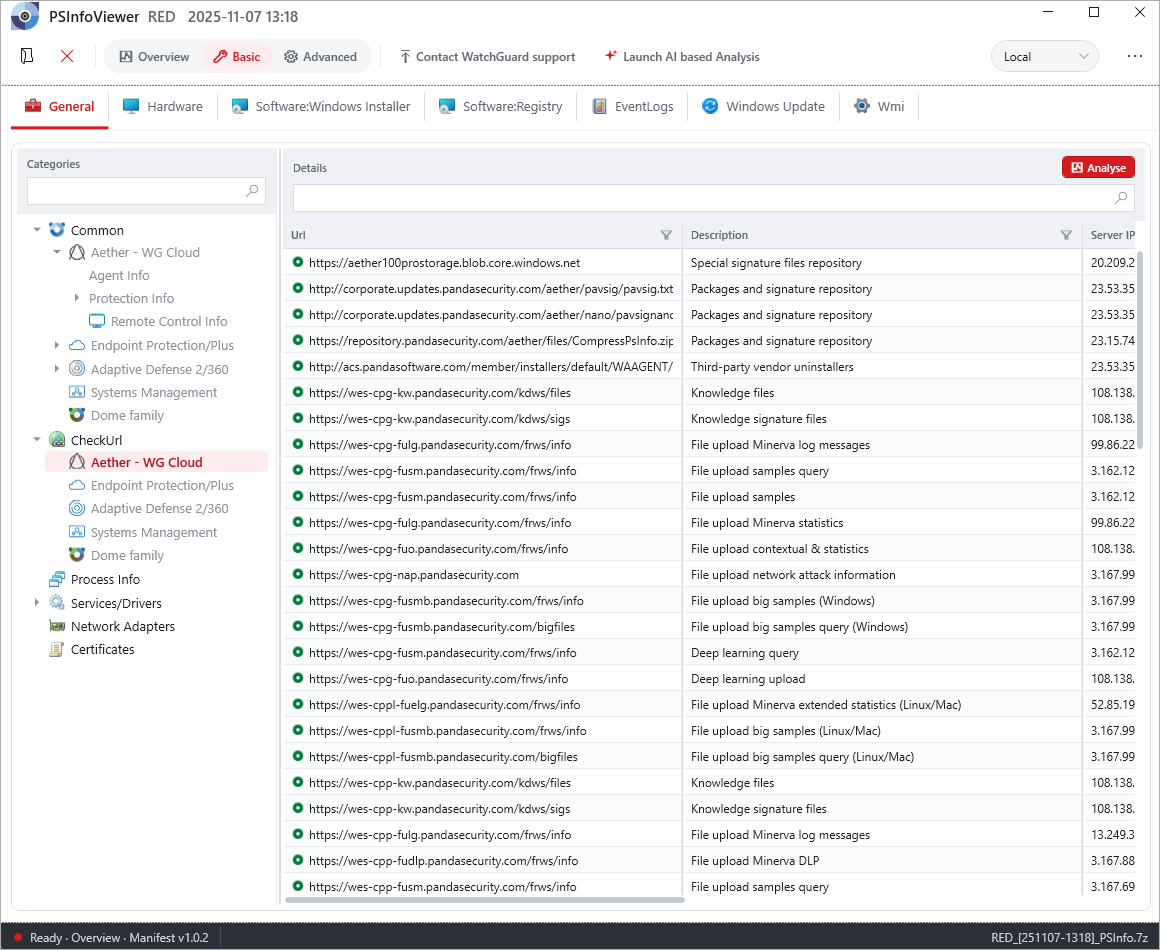
Task: Open the Url column filter icon
Action: tap(667, 235)
